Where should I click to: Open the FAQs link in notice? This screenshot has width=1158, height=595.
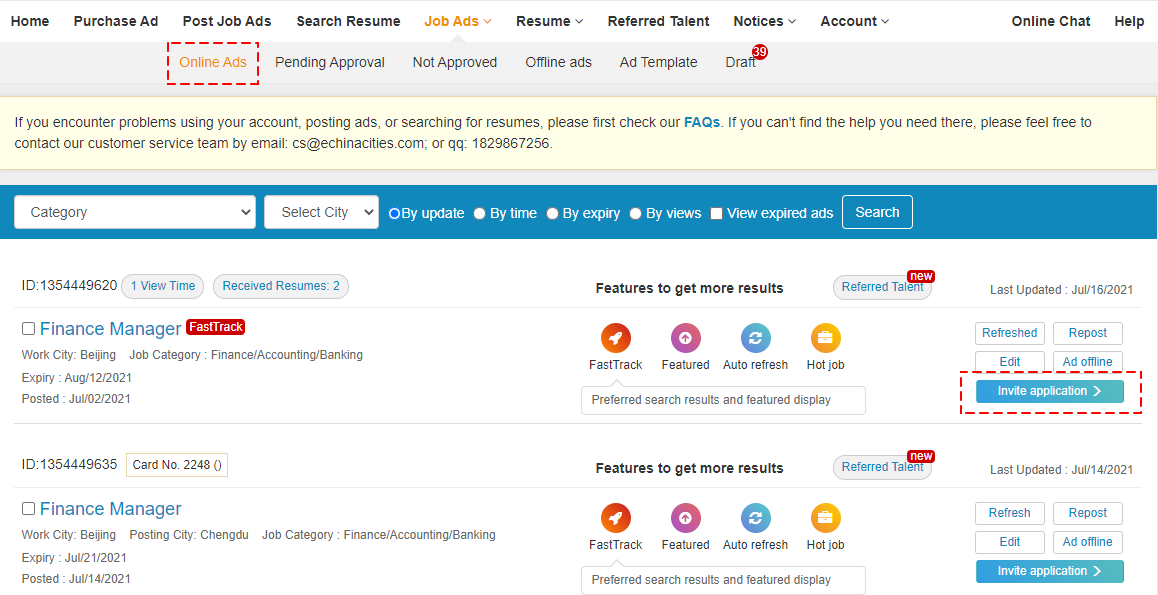pyautogui.click(x=701, y=122)
